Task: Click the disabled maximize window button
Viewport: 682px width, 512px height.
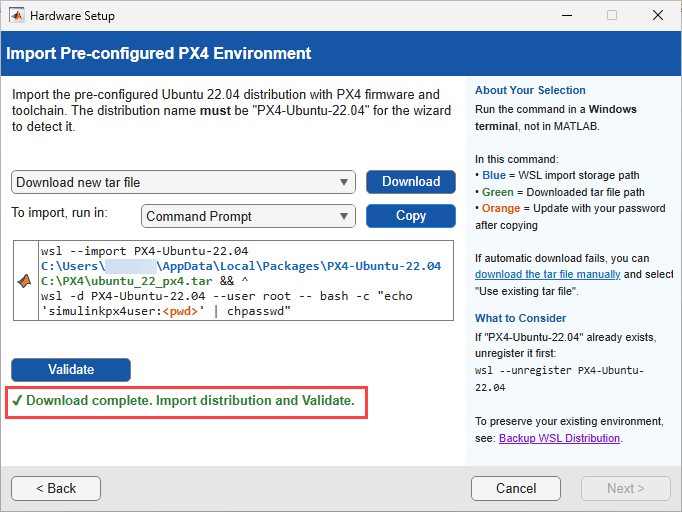Action: tap(612, 16)
